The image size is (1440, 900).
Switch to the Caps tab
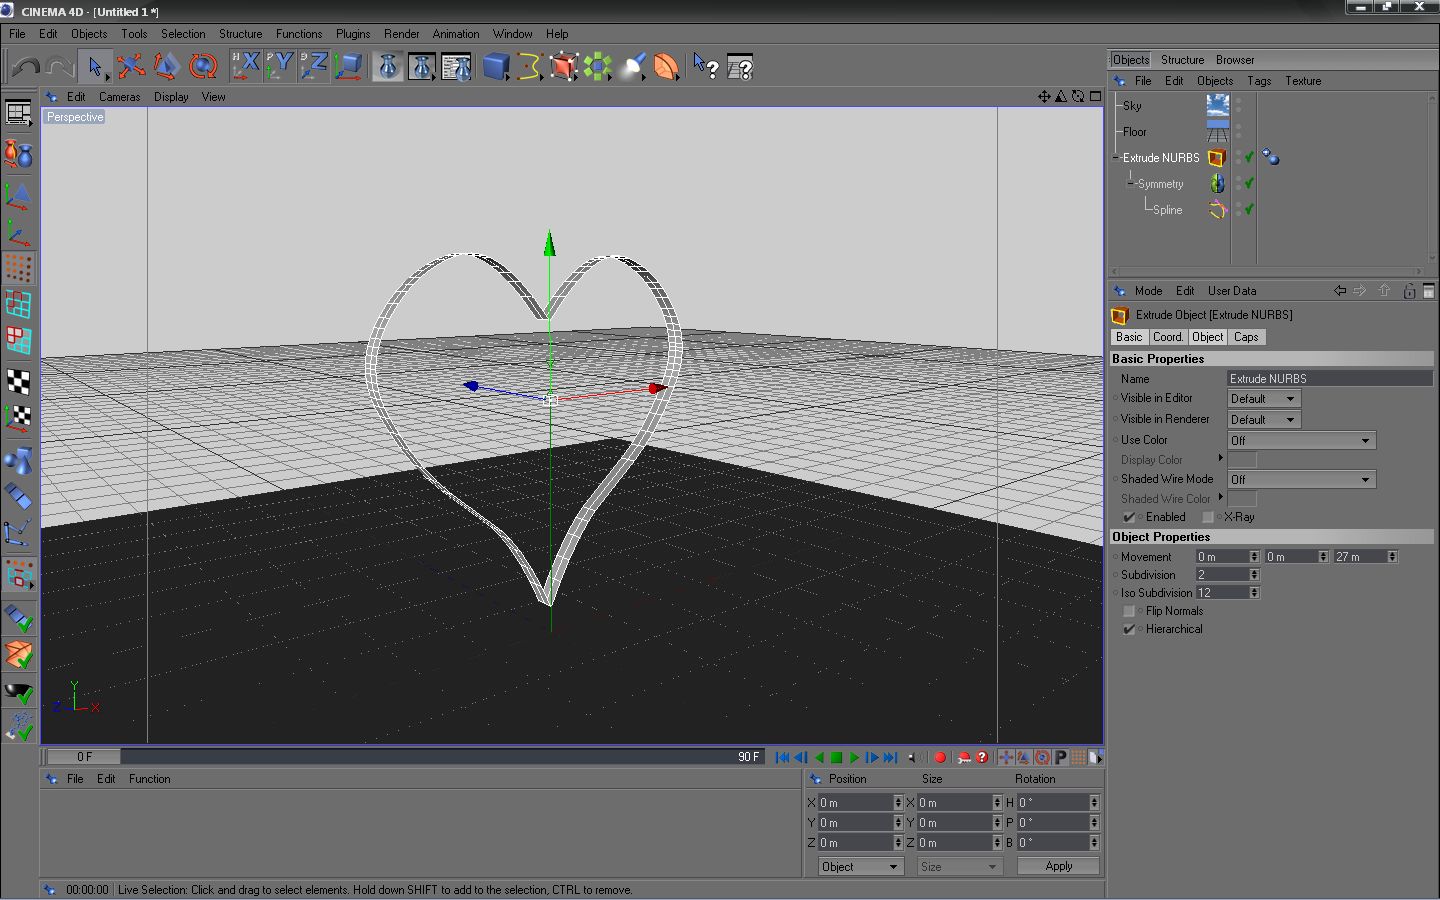[x=1246, y=337]
